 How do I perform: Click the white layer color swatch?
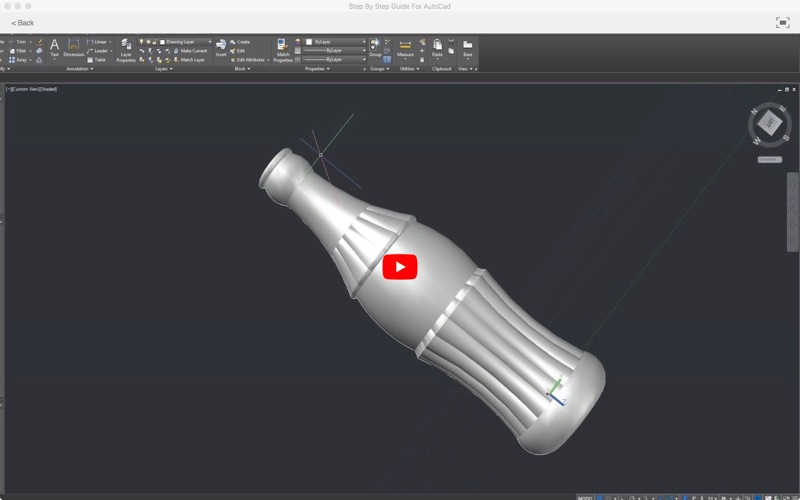(162, 42)
